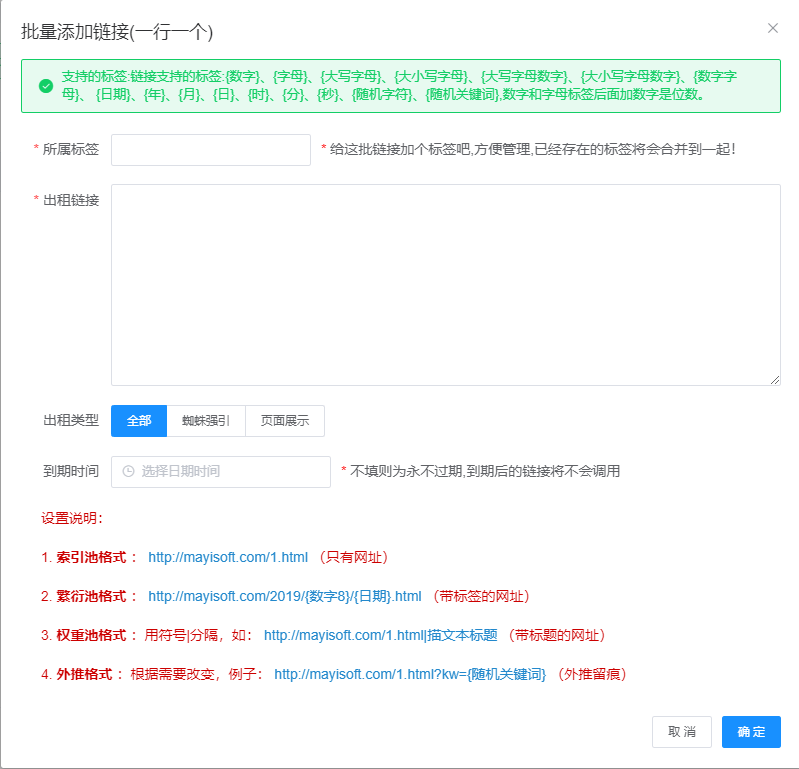The height and width of the screenshot is (769, 799).
Task: Choose the 蜘蛛强引 rental type
Action: coord(206,421)
